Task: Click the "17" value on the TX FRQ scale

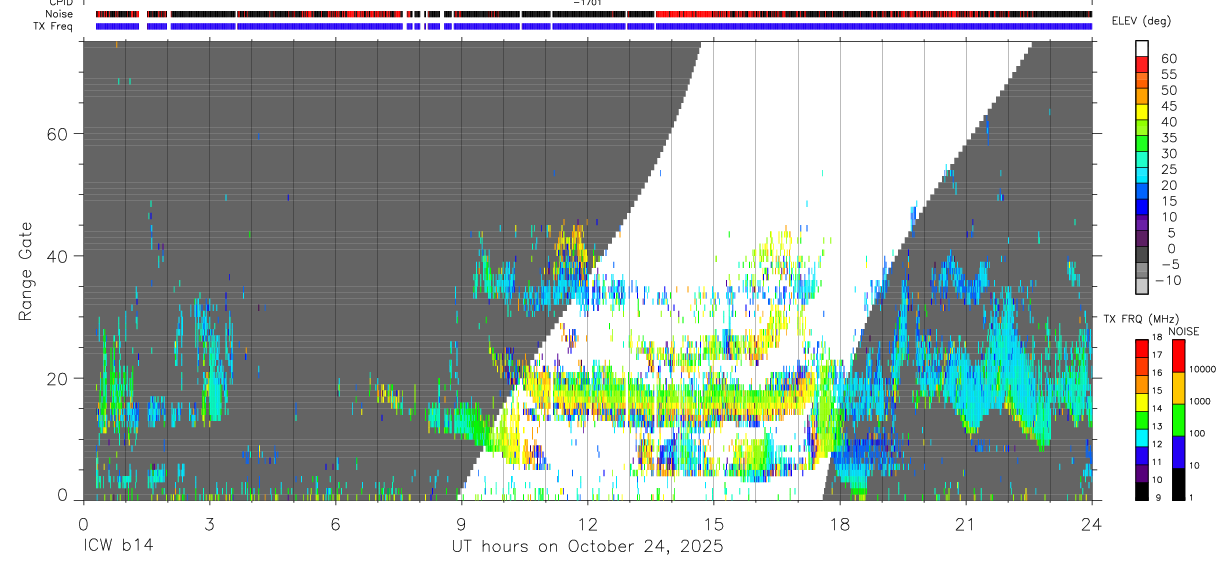Action: [x=1157, y=355]
